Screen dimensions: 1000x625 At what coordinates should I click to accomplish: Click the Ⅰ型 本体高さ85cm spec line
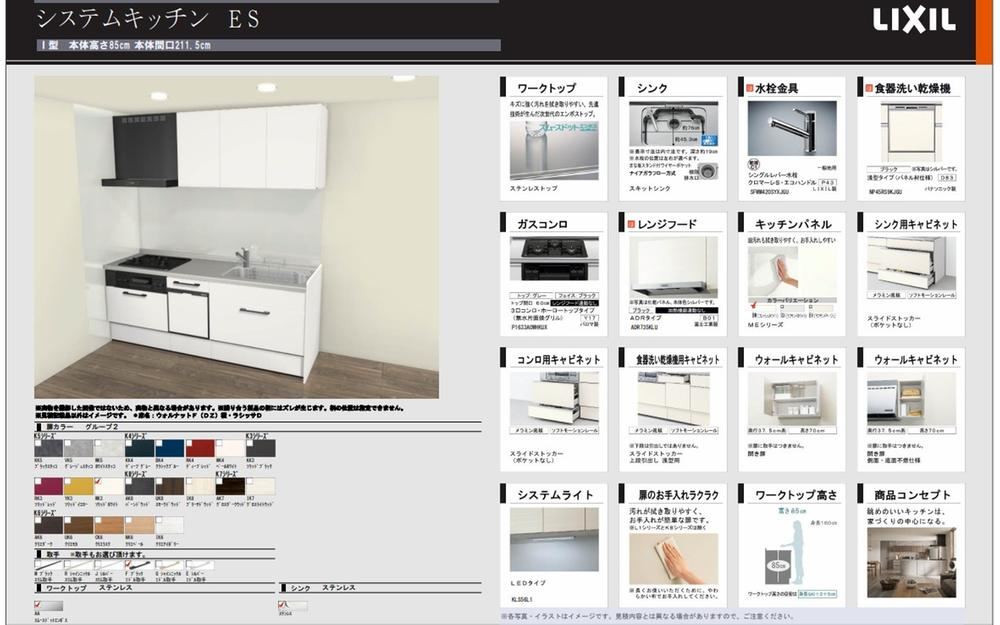pyautogui.click(x=126, y=45)
